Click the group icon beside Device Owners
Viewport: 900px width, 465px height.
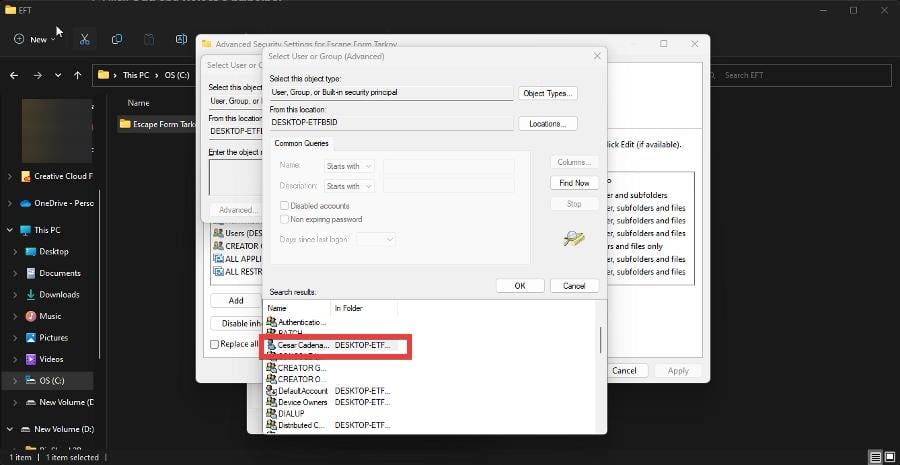point(271,402)
